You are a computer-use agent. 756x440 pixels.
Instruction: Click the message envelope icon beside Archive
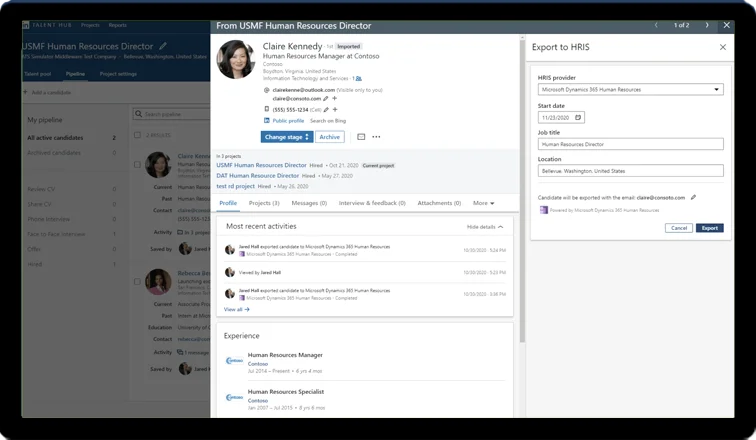pos(360,137)
